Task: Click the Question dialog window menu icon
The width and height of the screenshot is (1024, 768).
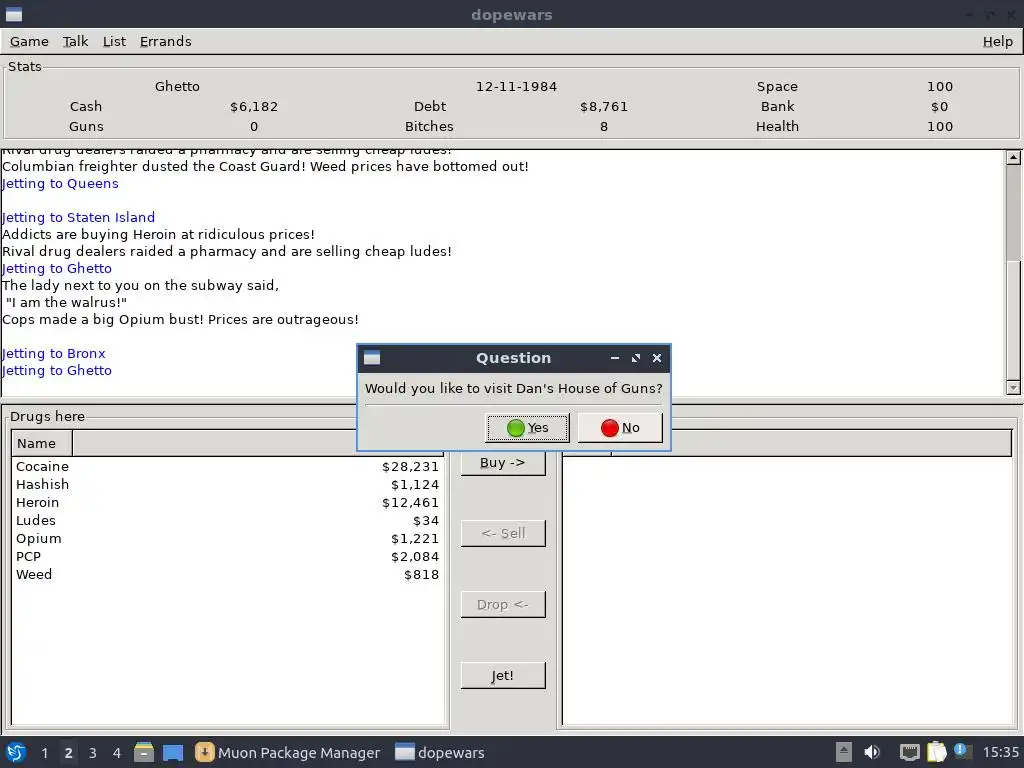Action: point(372,358)
